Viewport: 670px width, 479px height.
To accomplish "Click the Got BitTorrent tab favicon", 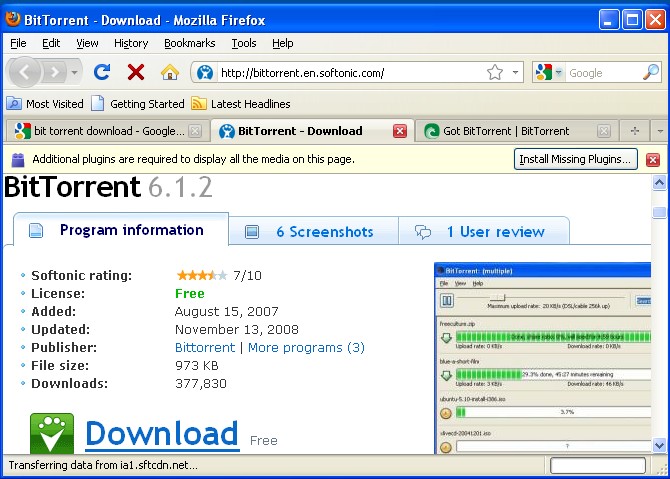I will click(x=432, y=131).
